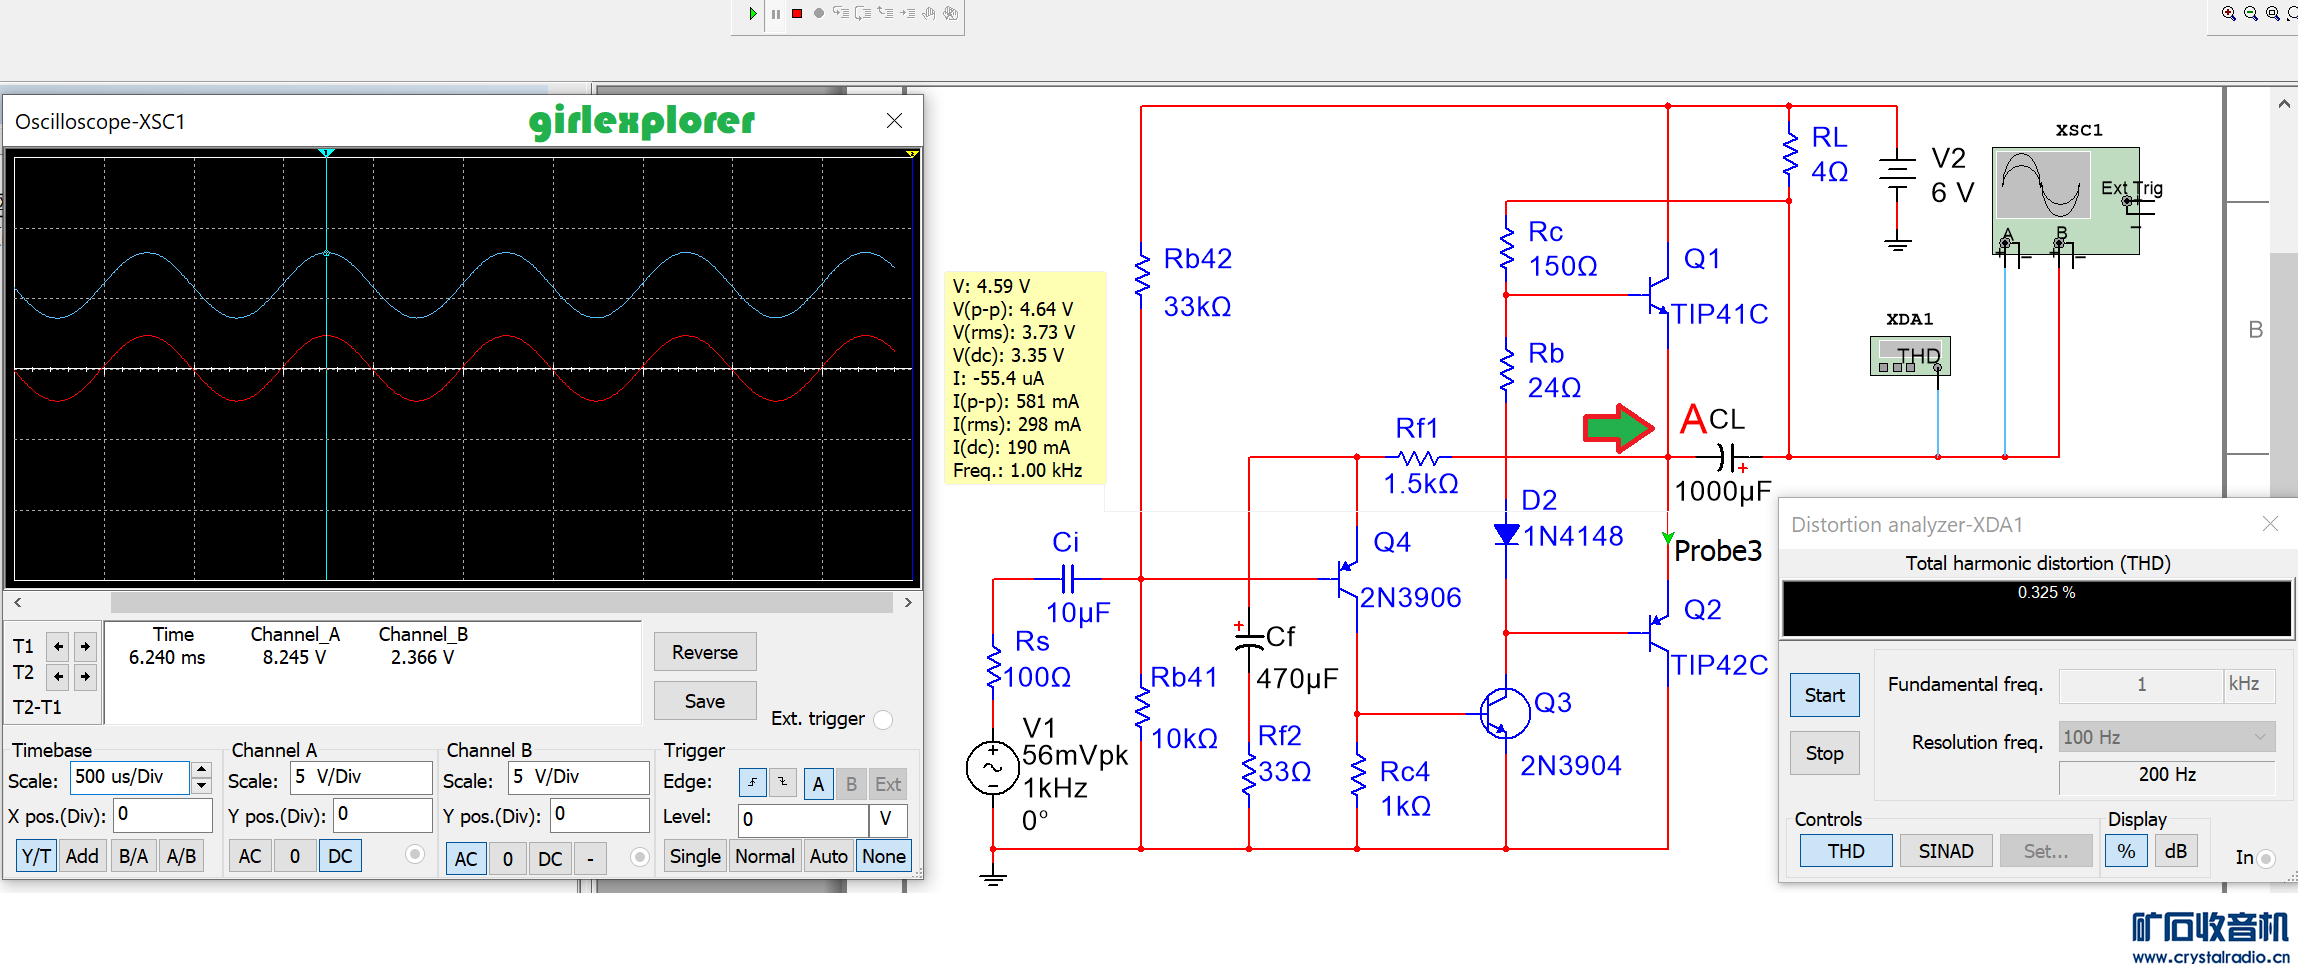Viewport: 2298px width, 970px height.
Task: Run the simulation with the green play icon
Action: click(x=752, y=14)
